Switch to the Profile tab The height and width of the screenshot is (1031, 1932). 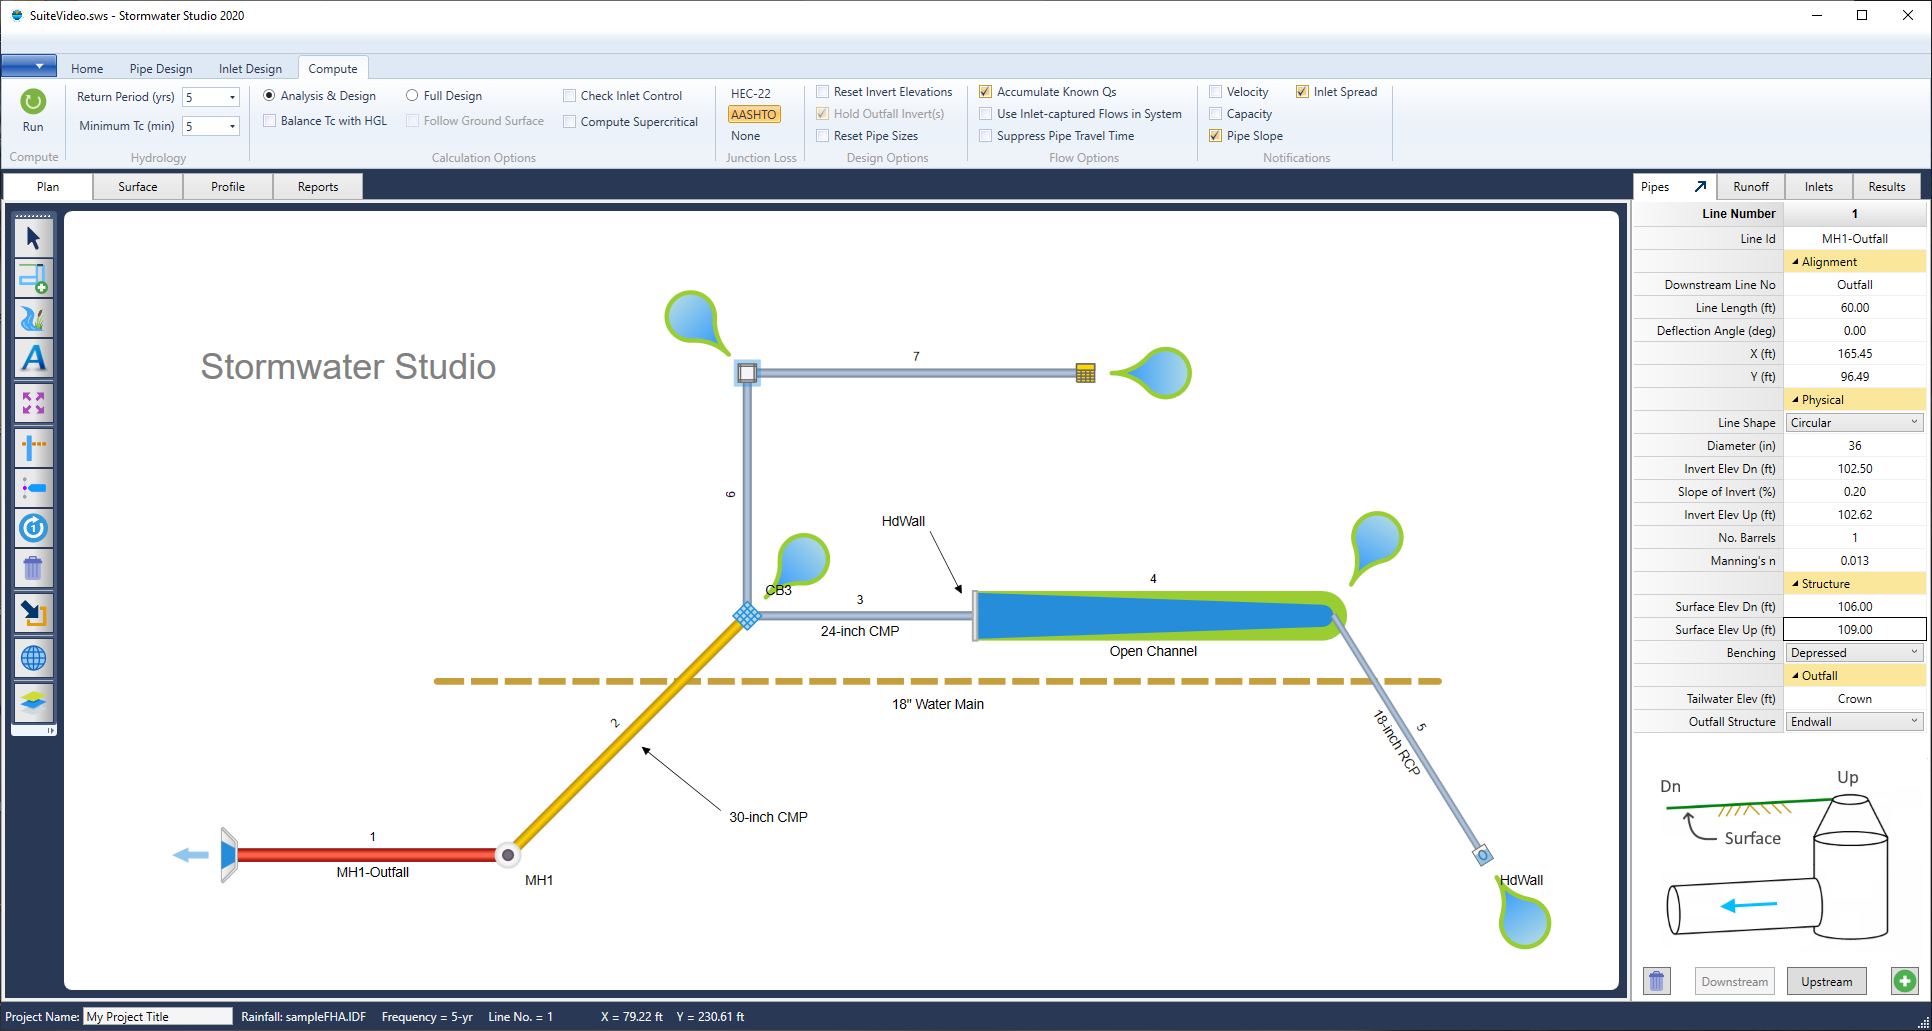pos(227,186)
